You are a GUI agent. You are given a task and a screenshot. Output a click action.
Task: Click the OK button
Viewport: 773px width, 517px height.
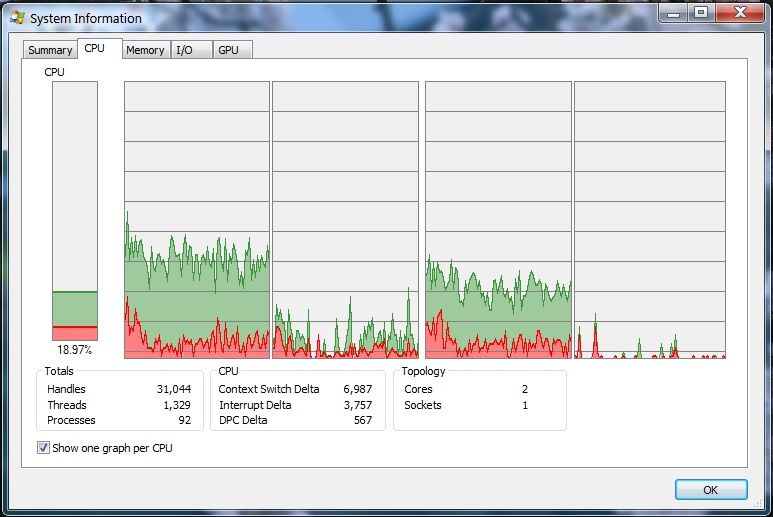tap(711, 489)
